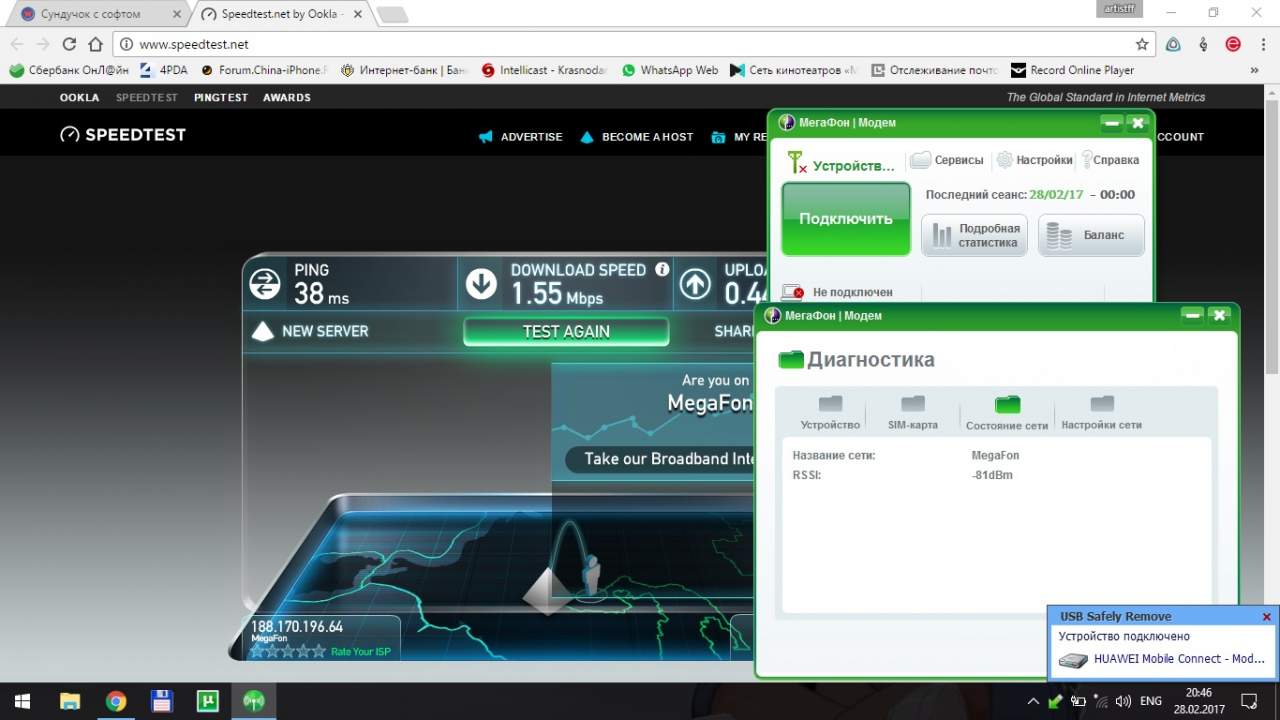
Task: Select the Состояние сети diagnostics tab
Action: (x=1007, y=413)
